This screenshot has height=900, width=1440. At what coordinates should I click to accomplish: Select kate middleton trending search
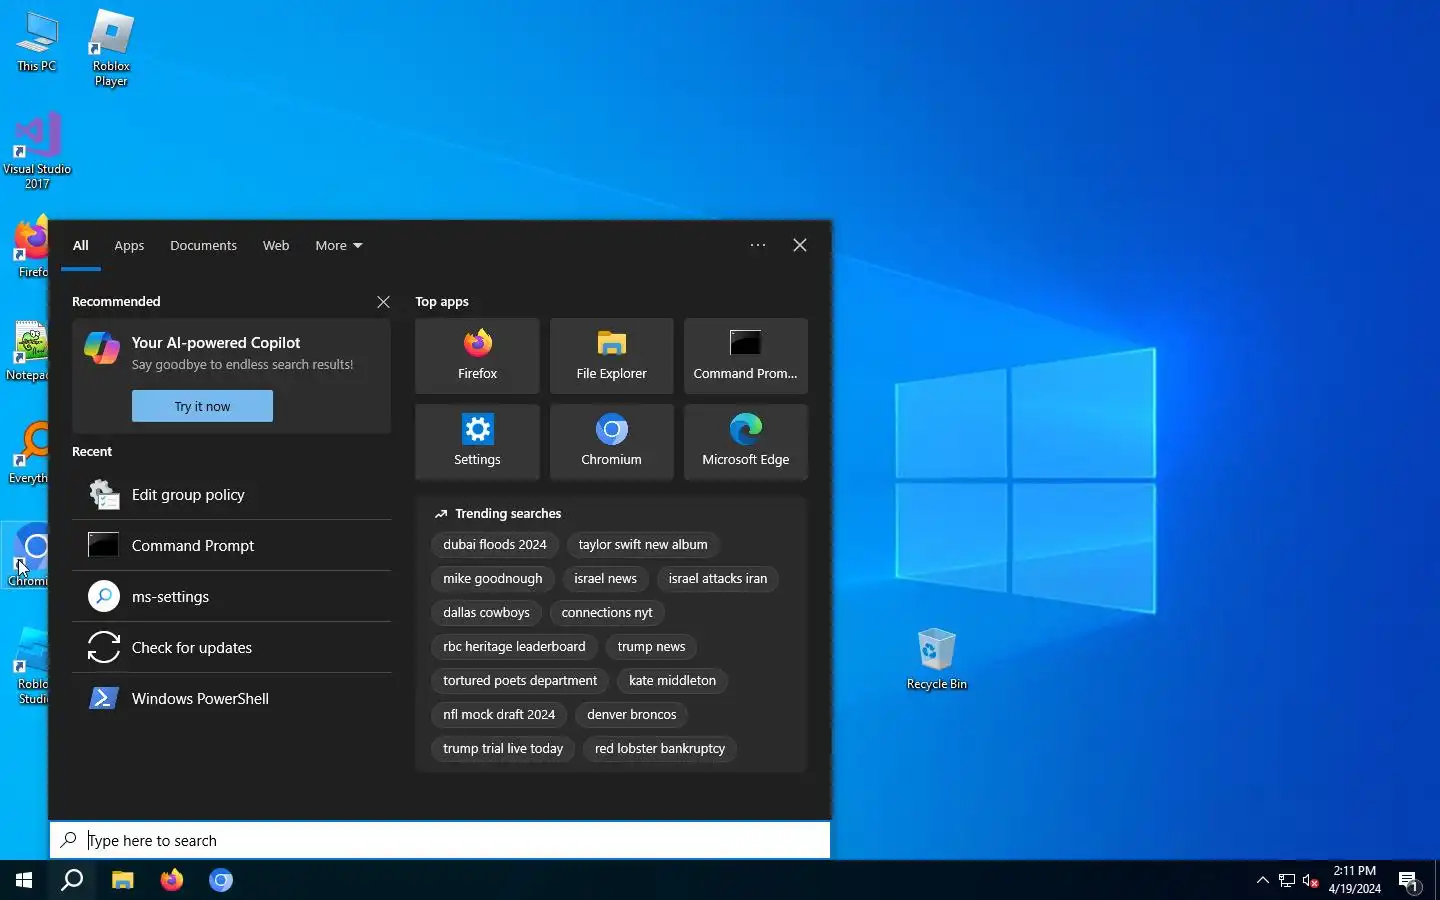tap(672, 681)
